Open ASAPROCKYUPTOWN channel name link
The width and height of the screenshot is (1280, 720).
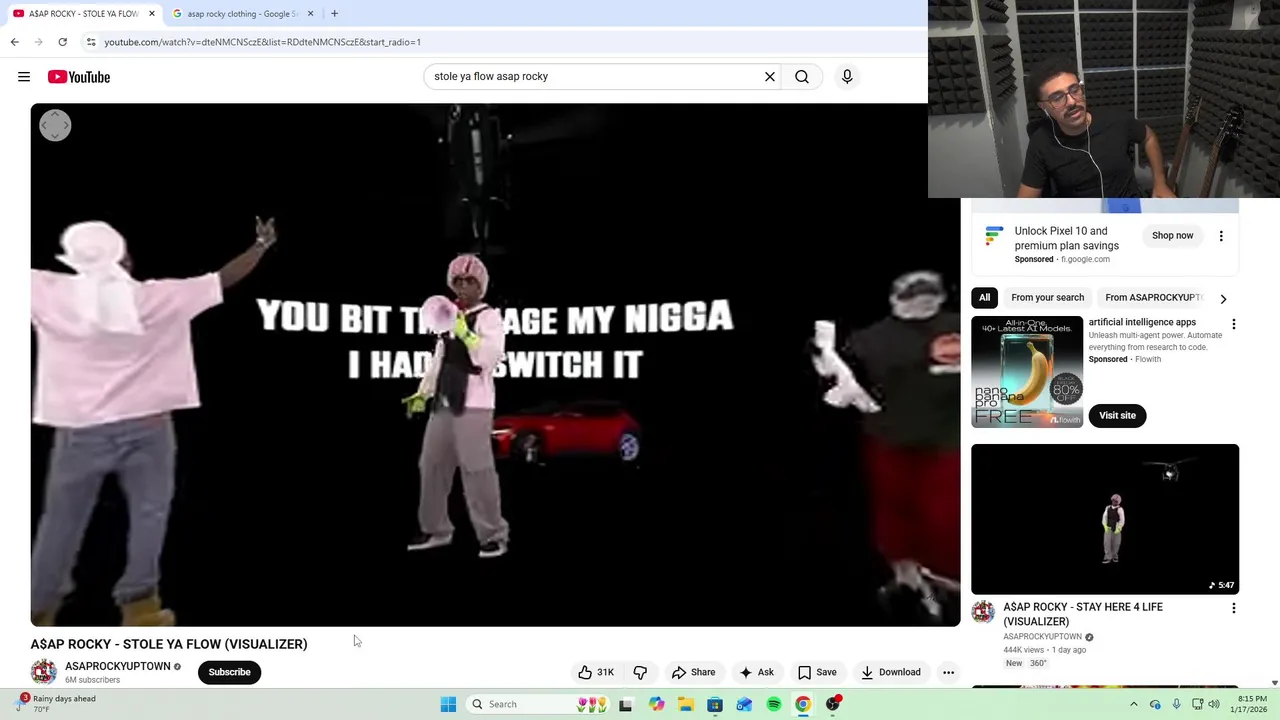pos(118,666)
